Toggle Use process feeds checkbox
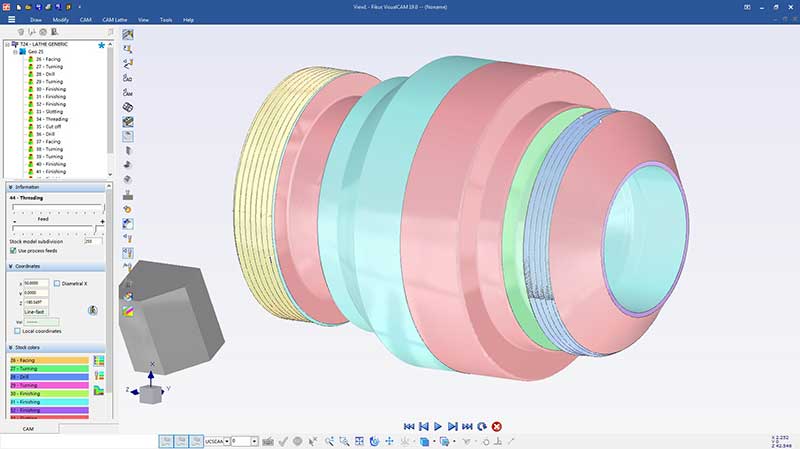 click(x=13, y=250)
